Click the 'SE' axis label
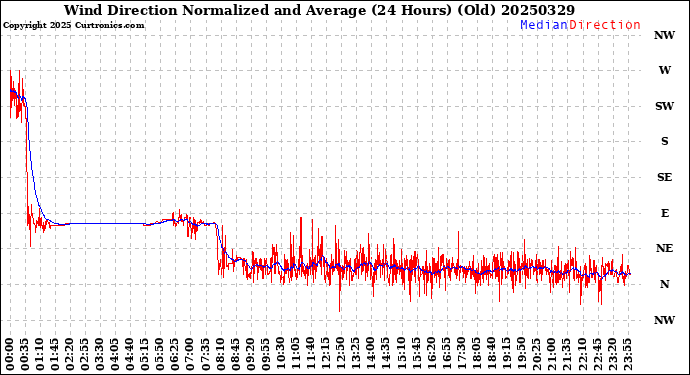This screenshot has height=375, width=690. click(664, 177)
